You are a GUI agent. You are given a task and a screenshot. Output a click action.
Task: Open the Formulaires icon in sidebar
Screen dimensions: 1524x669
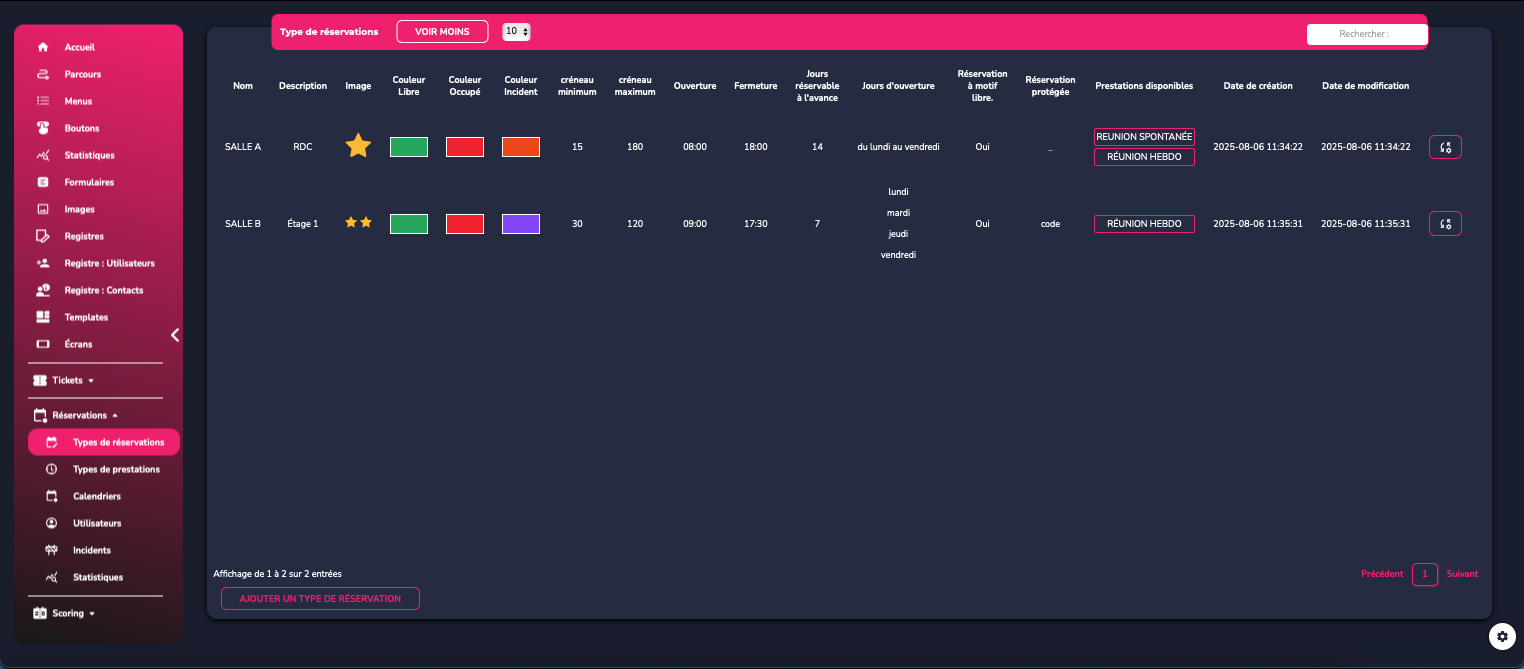tap(42, 182)
